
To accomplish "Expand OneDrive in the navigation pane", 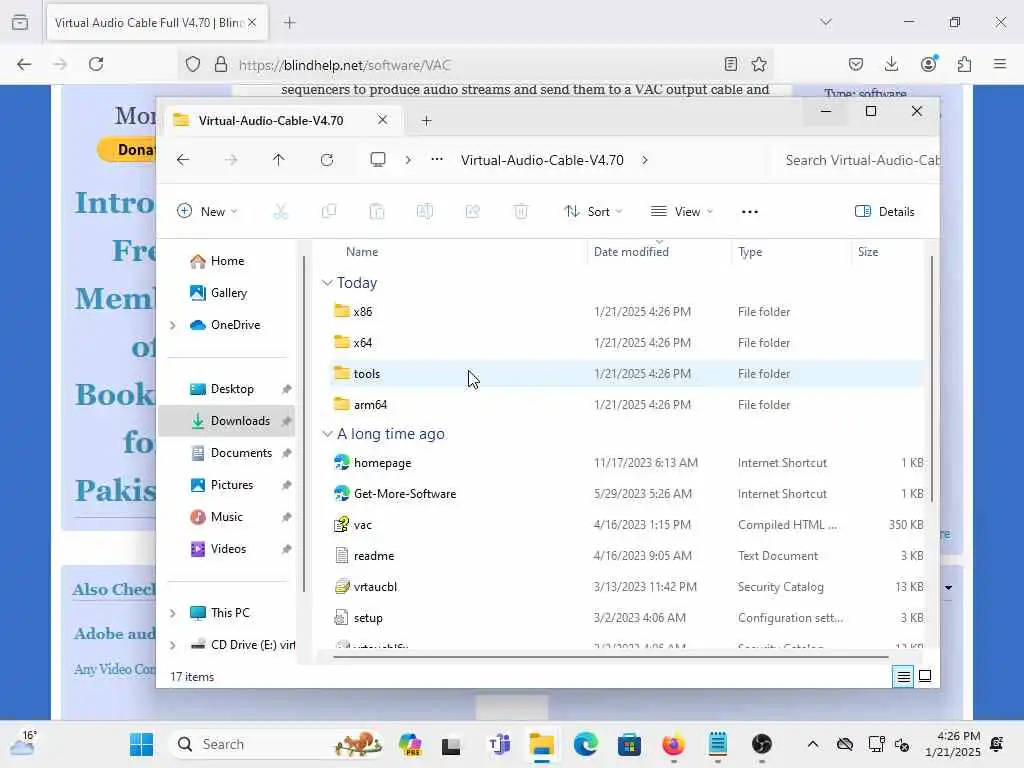I will coord(172,325).
